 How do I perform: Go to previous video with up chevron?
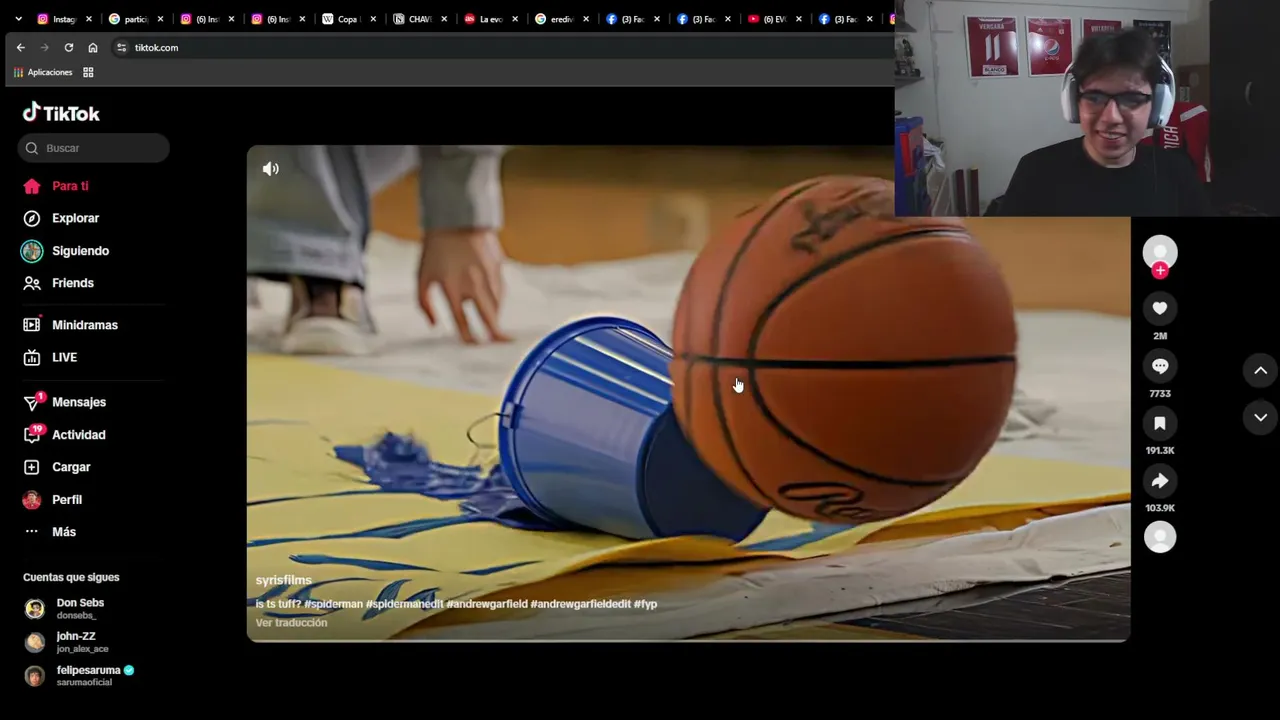coord(1261,370)
